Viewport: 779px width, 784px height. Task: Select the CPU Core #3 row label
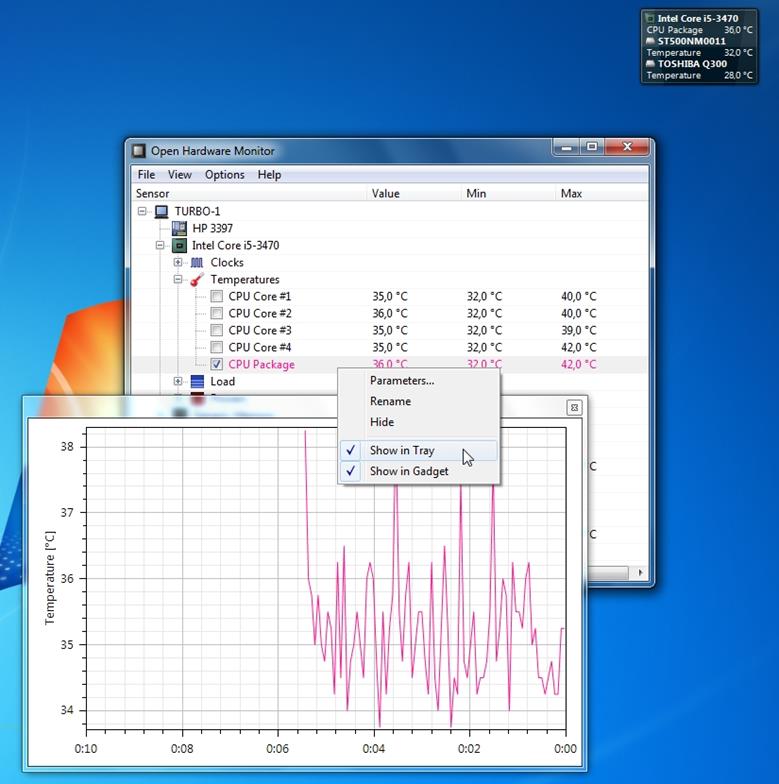click(x=260, y=330)
